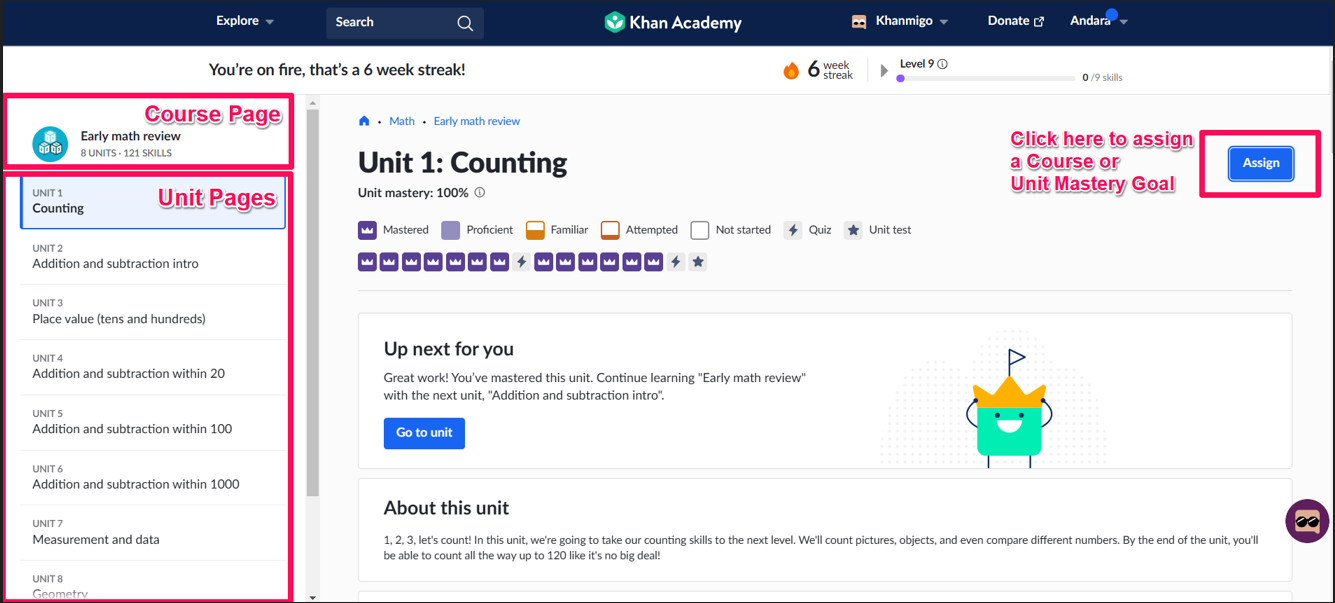Click the Attempted legend icon

pos(610,230)
